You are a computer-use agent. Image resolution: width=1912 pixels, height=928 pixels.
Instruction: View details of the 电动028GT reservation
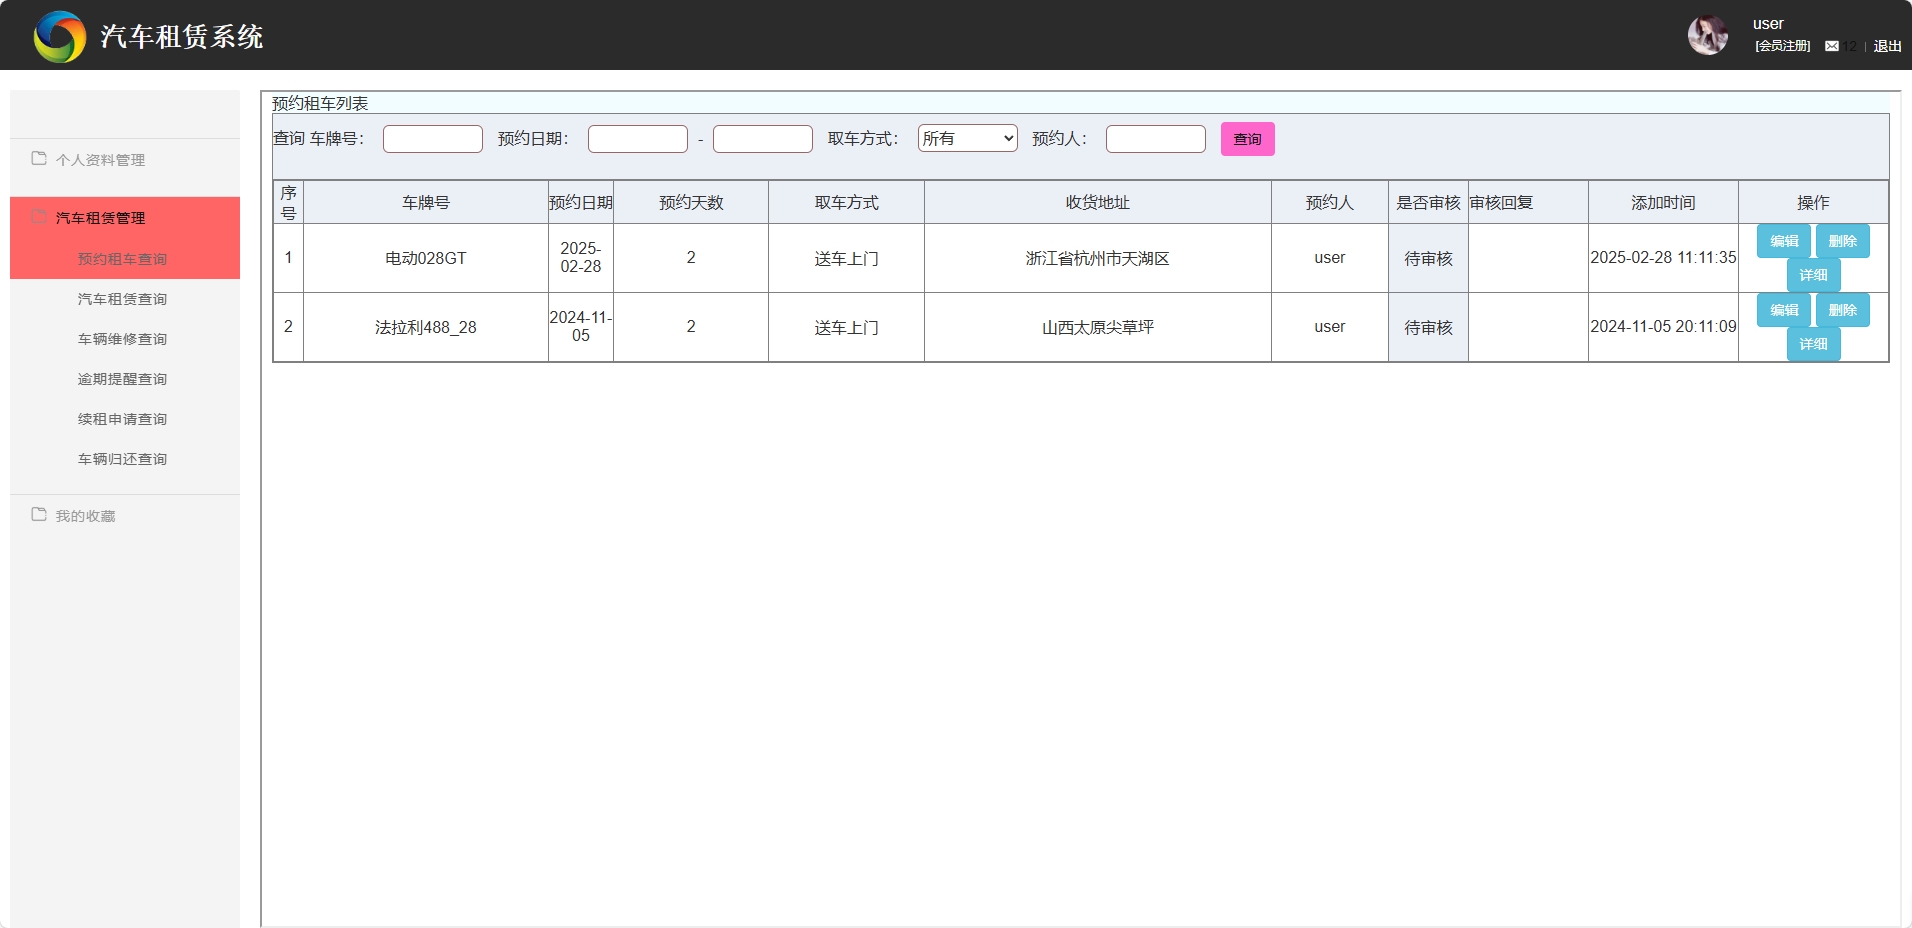click(x=1813, y=275)
